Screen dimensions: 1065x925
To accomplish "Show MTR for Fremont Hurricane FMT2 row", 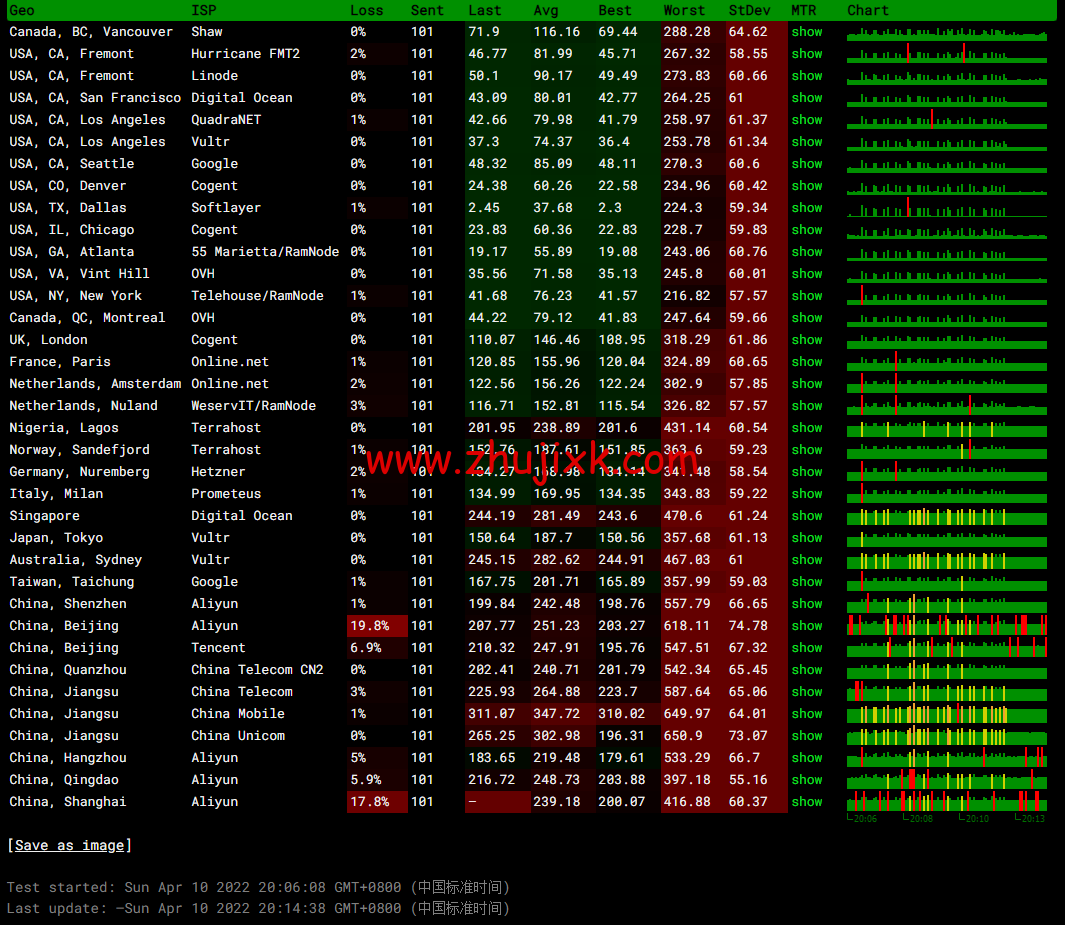I will click(806, 54).
